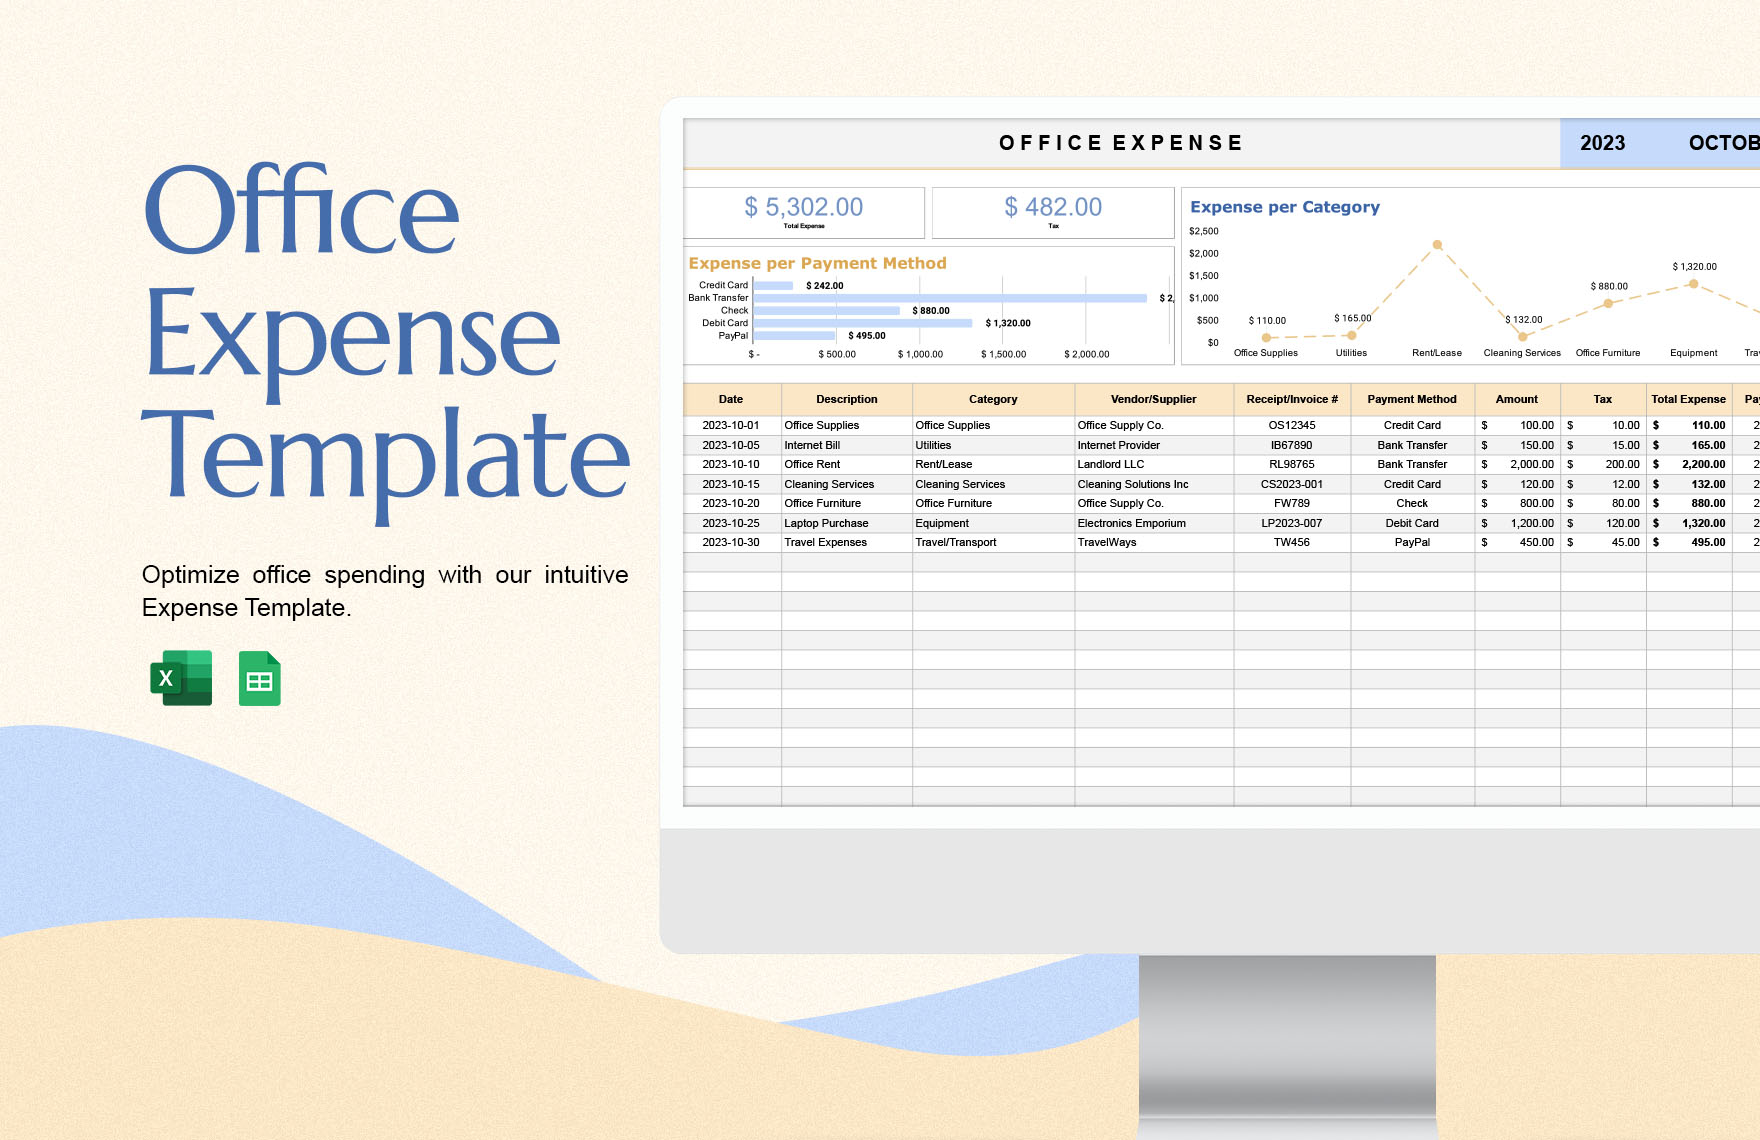
Task: Open the Payment Method column header
Action: point(1411,399)
